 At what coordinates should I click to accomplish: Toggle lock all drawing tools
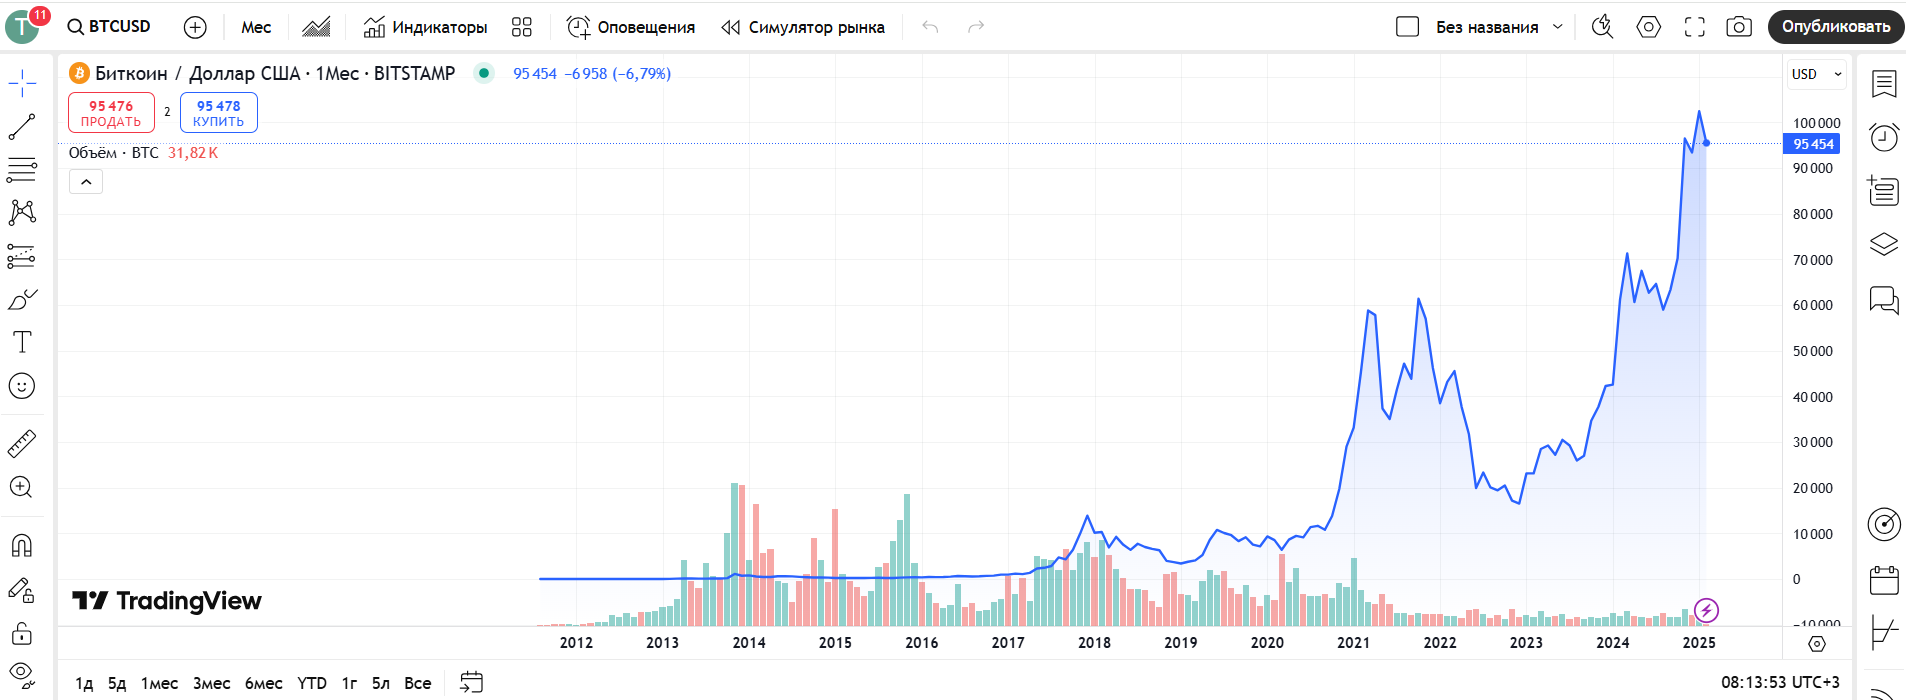click(22, 634)
